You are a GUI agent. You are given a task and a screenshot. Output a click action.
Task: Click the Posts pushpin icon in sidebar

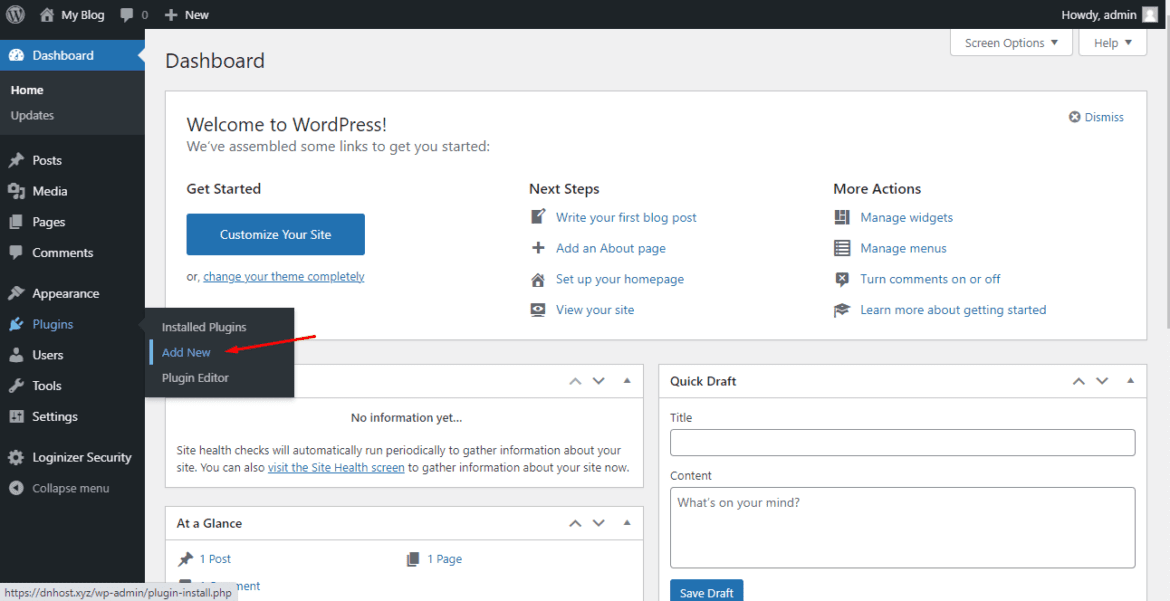coord(16,160)
